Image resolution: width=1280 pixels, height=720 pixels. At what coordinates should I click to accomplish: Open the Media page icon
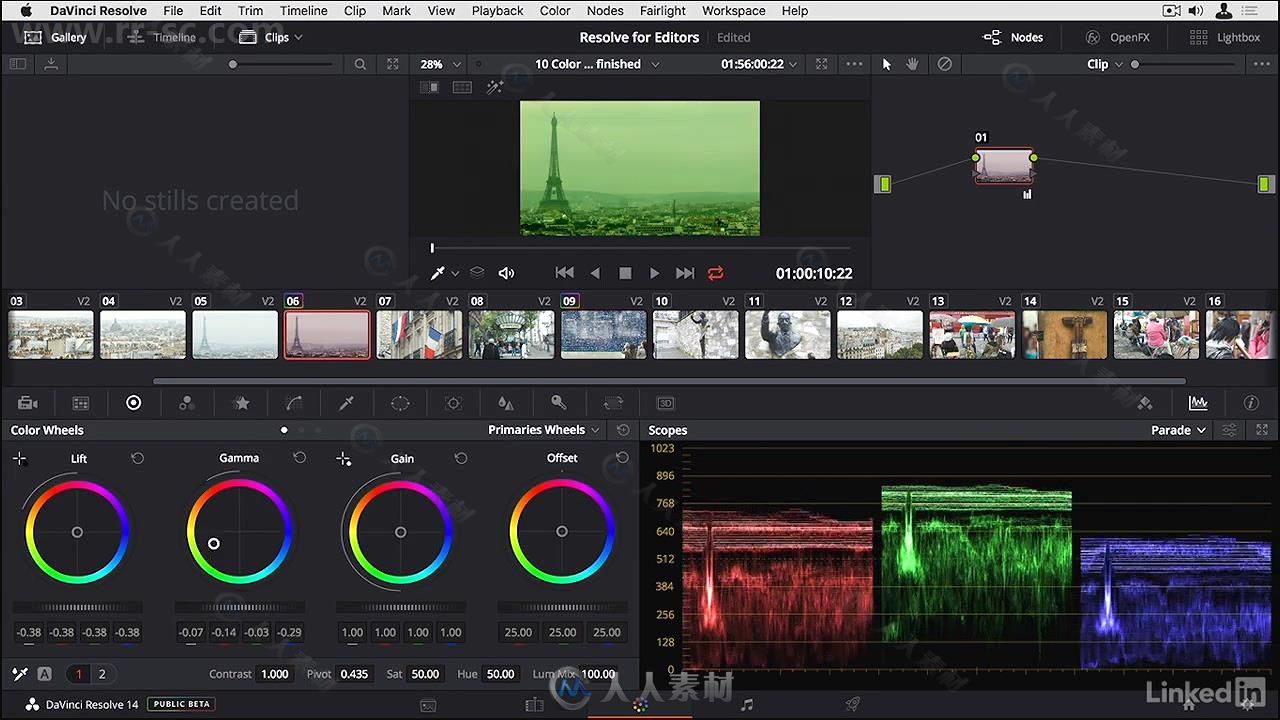point(428,705)
